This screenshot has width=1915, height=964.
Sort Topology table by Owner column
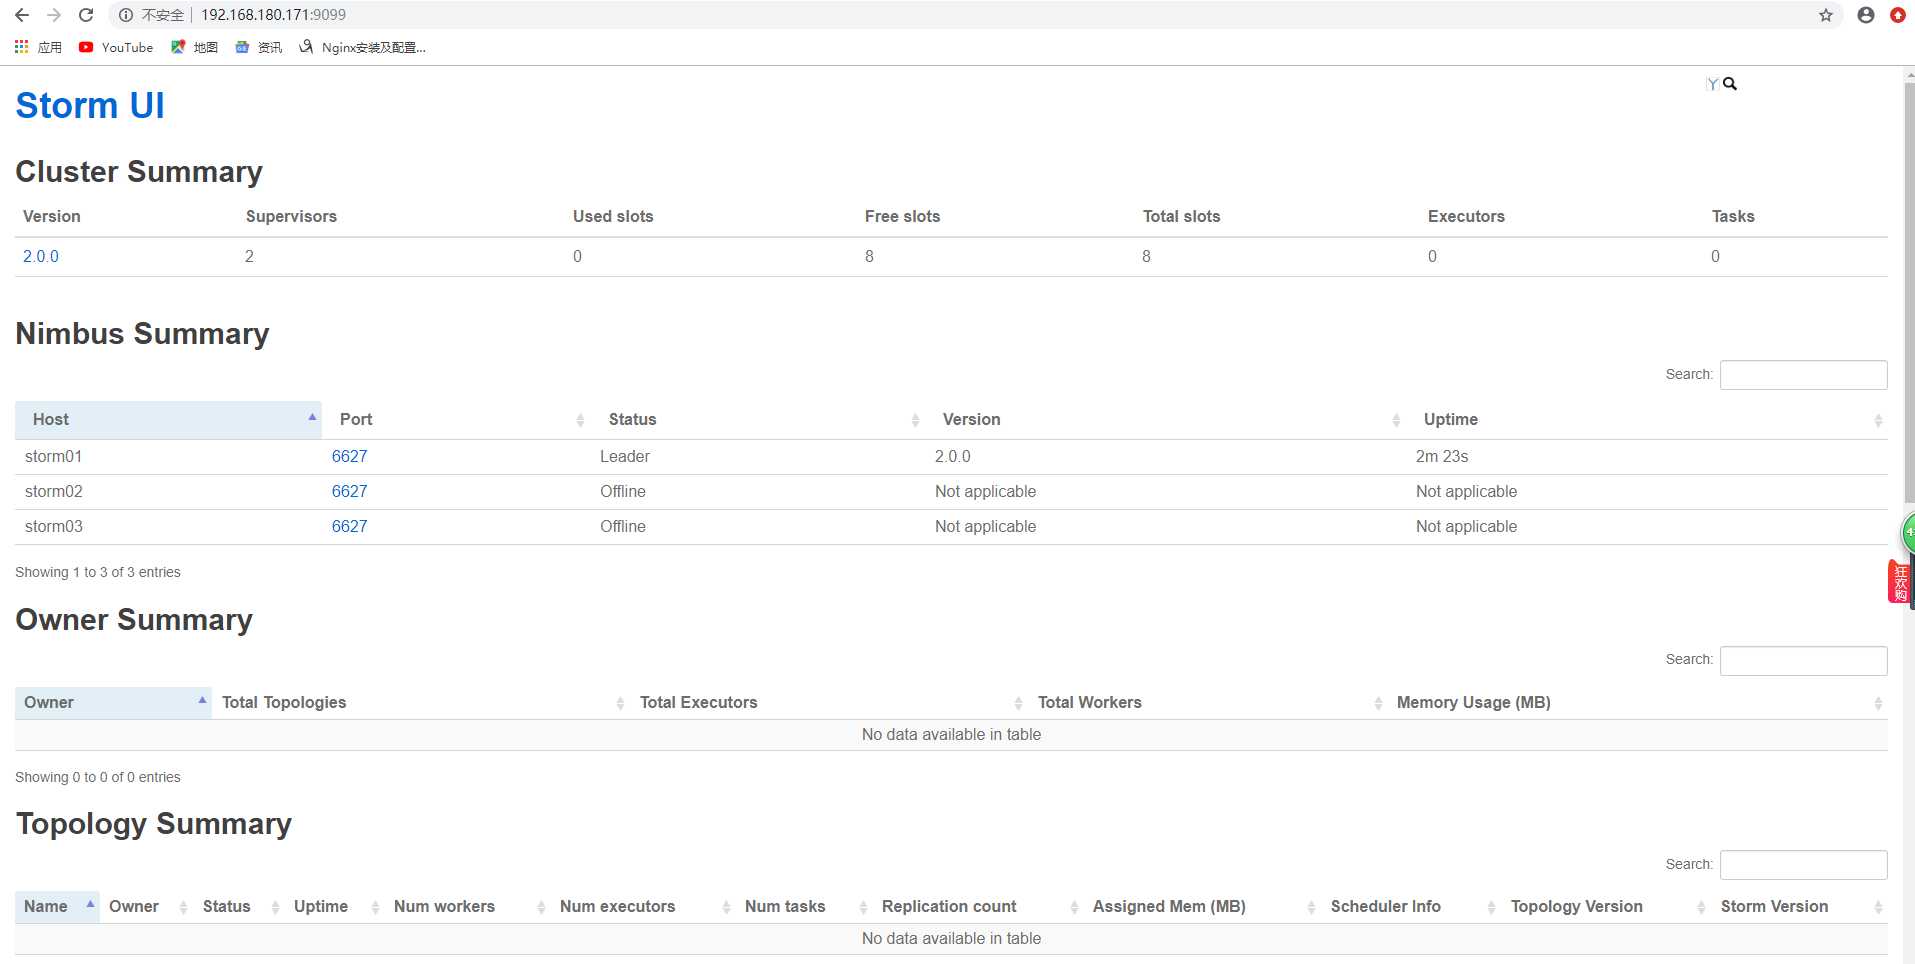[147, 907]
